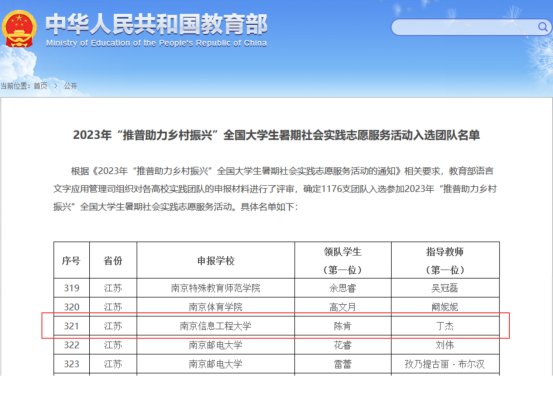The image size is (553, 395).
Task: Click the breadcrumb arrow separator
Action: point(55,86)
